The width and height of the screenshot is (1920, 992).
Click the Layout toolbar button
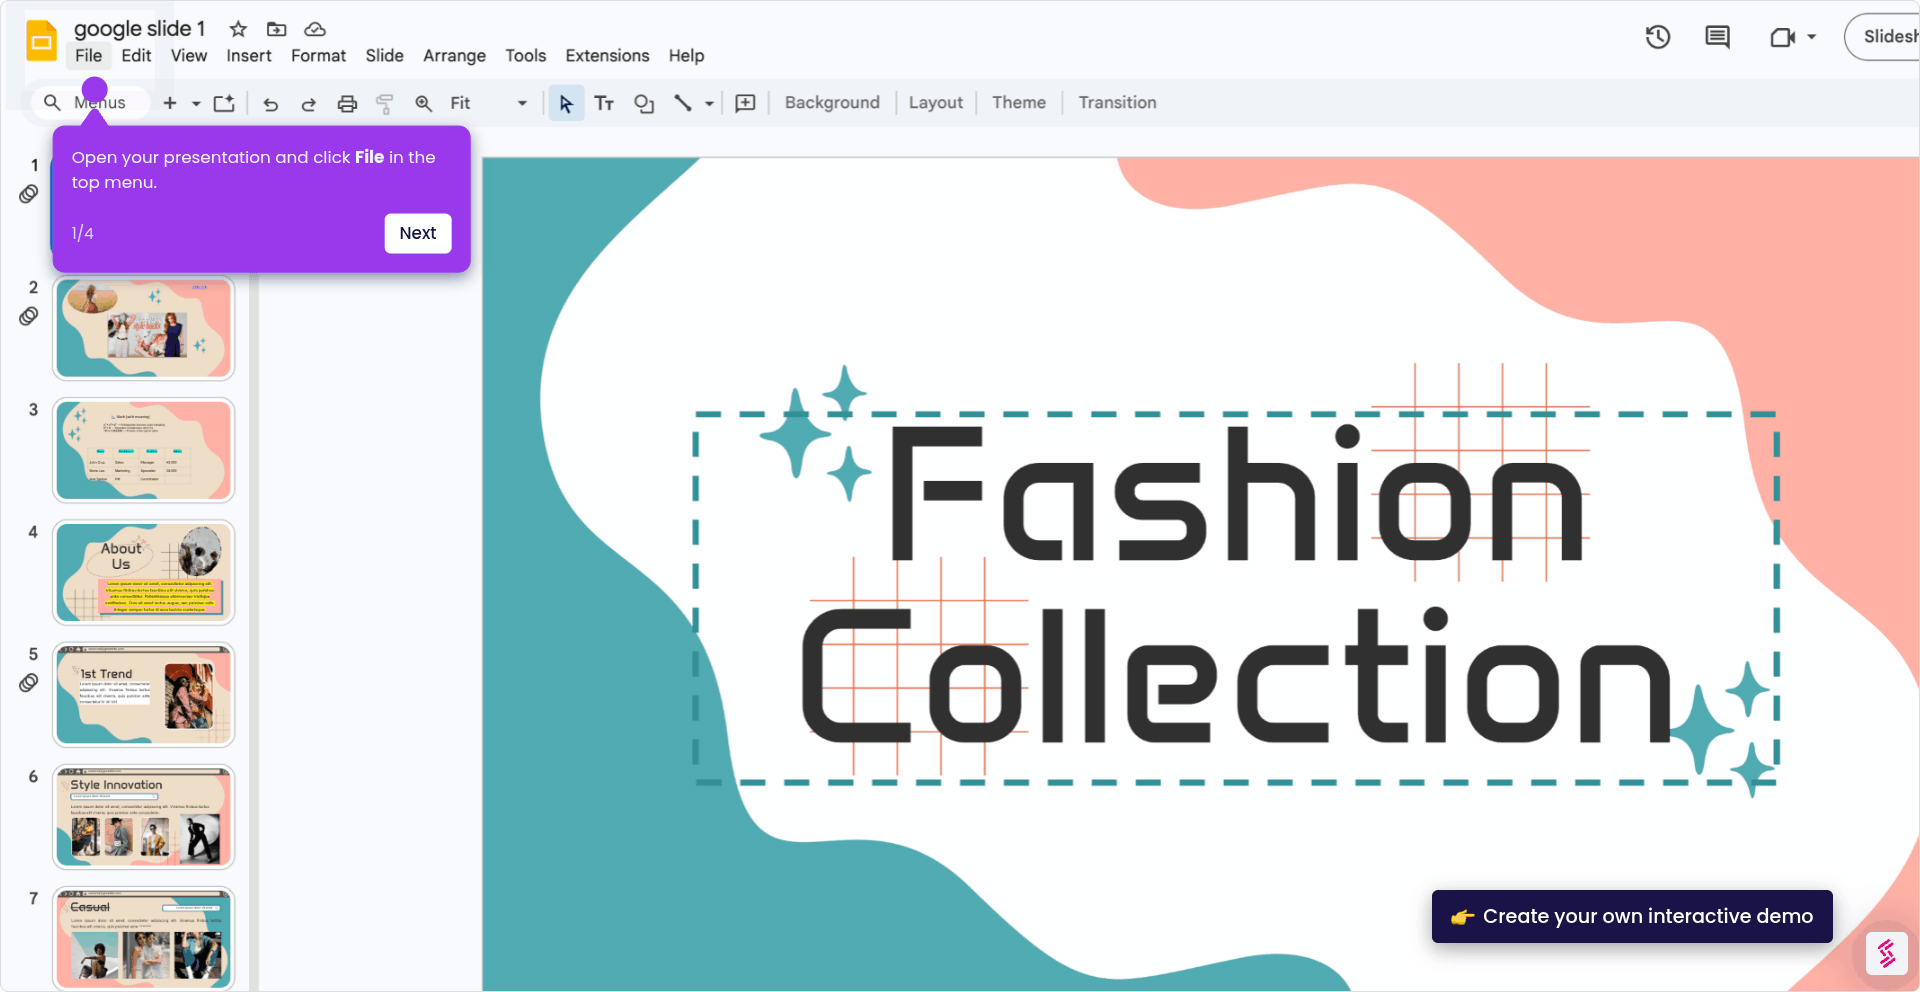[x=935, y=103]
